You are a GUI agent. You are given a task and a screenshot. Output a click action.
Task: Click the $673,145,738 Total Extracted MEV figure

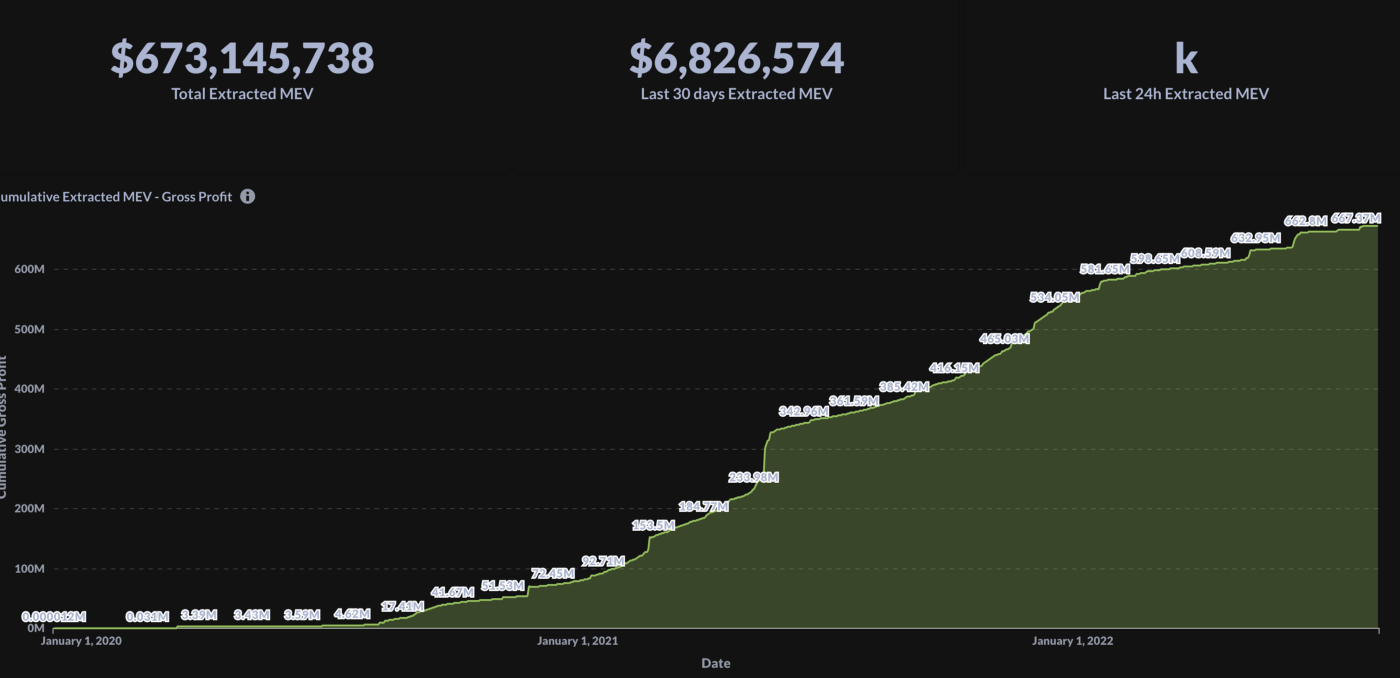[x=242, y=59]
